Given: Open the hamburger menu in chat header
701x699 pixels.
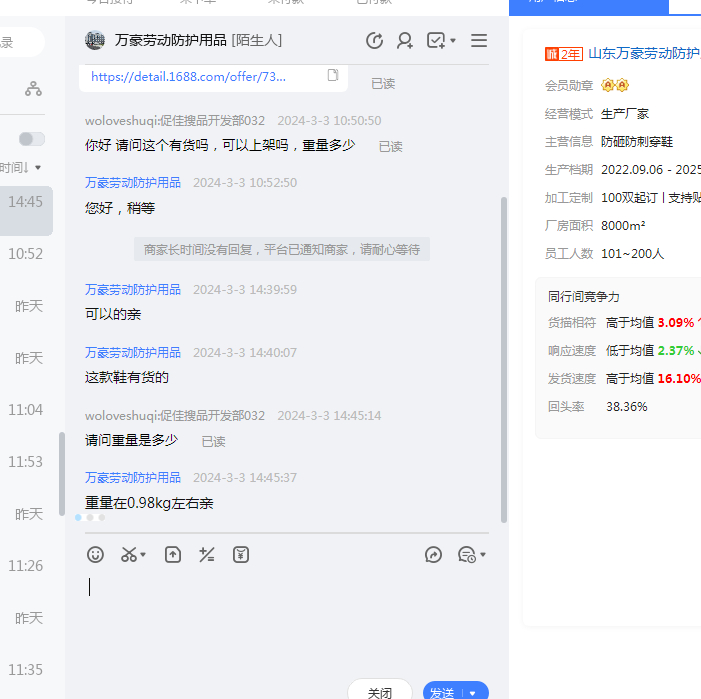Looking at the screenshot, I should [479, 41].
